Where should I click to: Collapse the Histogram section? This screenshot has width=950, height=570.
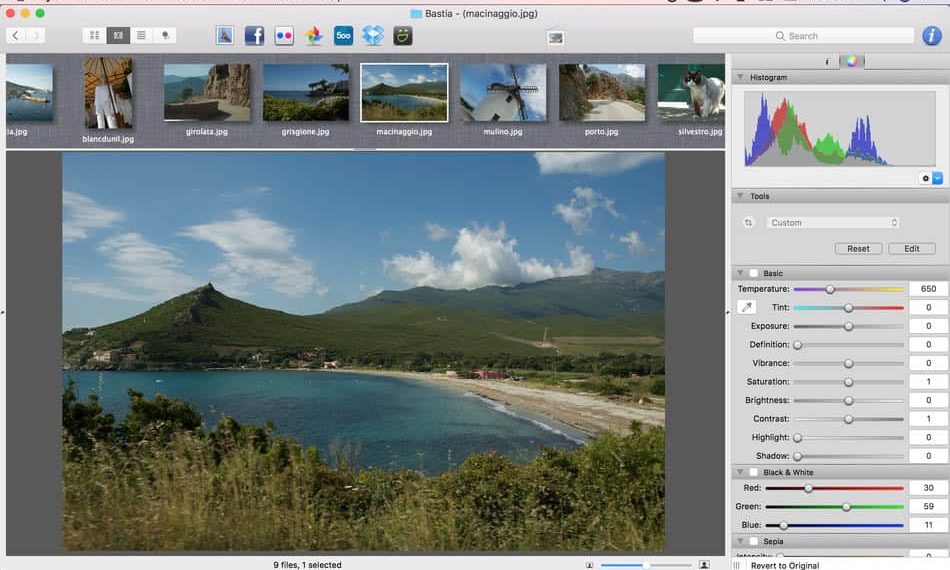click(x=740, y=77)
